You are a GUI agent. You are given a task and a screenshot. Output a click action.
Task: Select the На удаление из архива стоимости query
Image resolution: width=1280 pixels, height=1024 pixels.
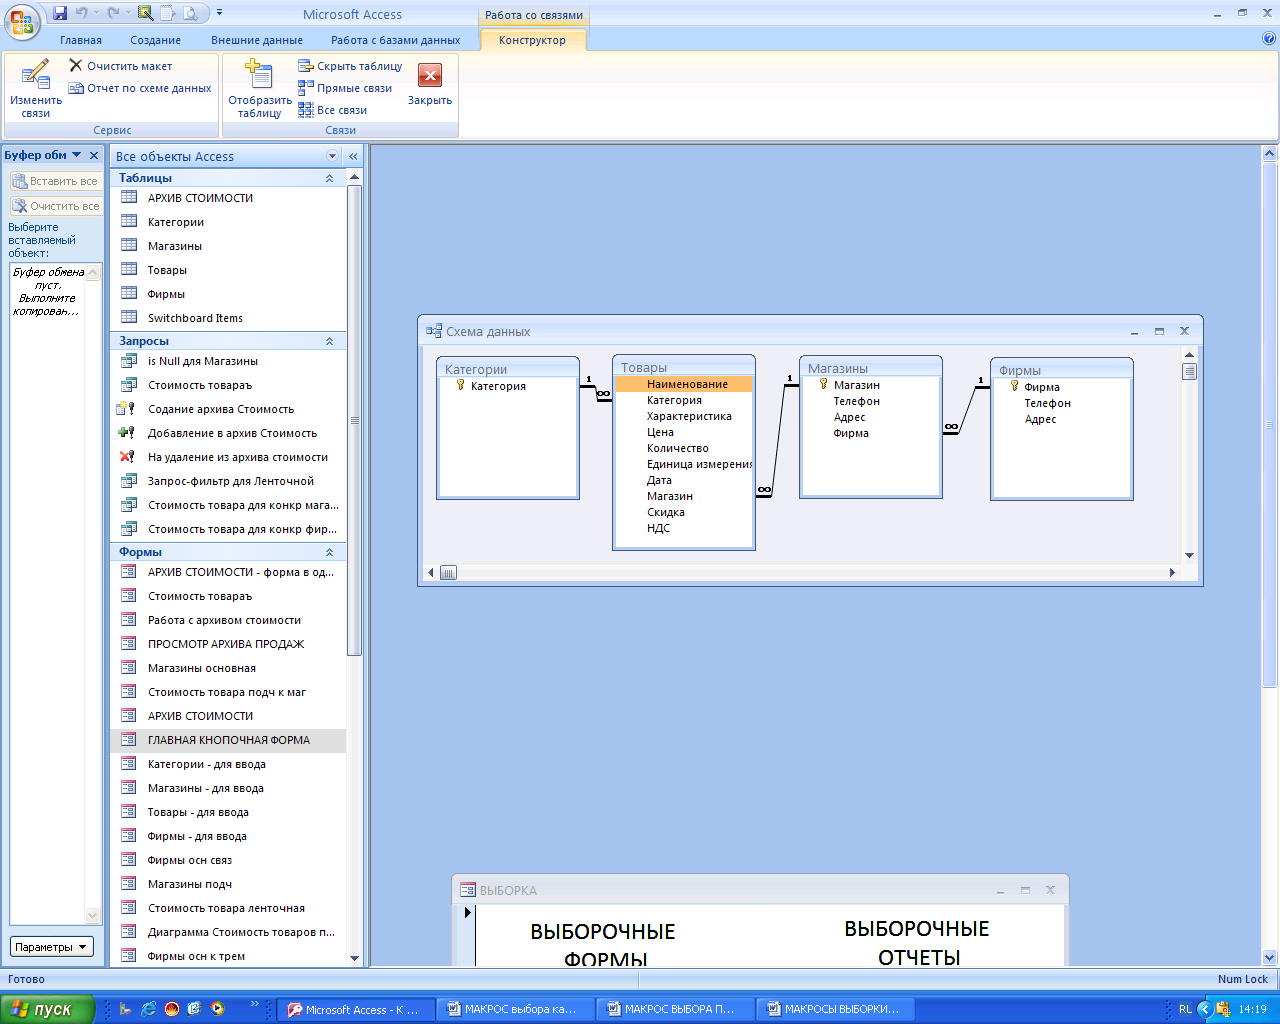tap(228, 457)
